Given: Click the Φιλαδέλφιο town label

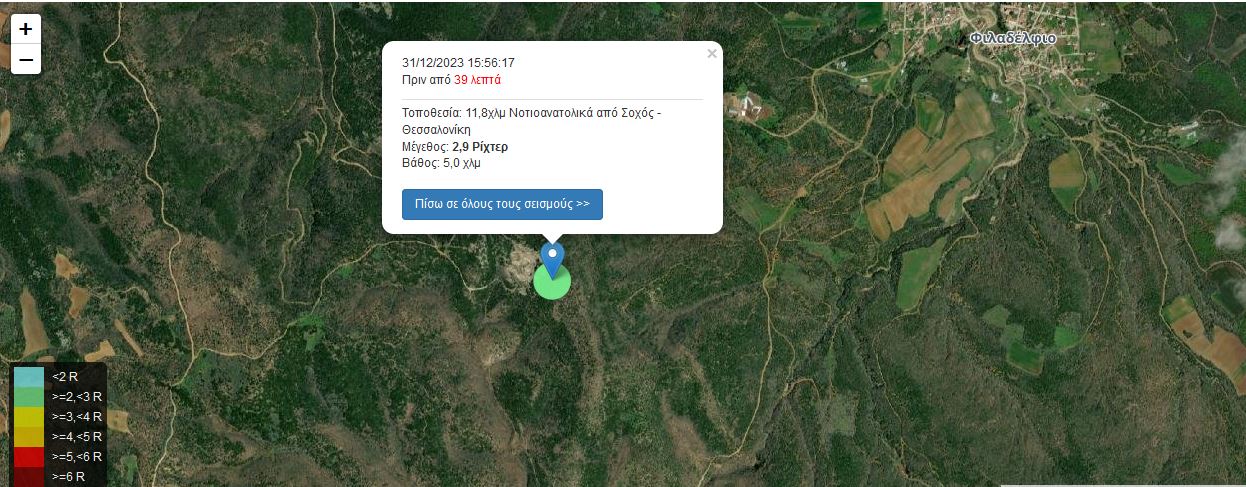Looking at the screenshot, I should (1013, 39).
